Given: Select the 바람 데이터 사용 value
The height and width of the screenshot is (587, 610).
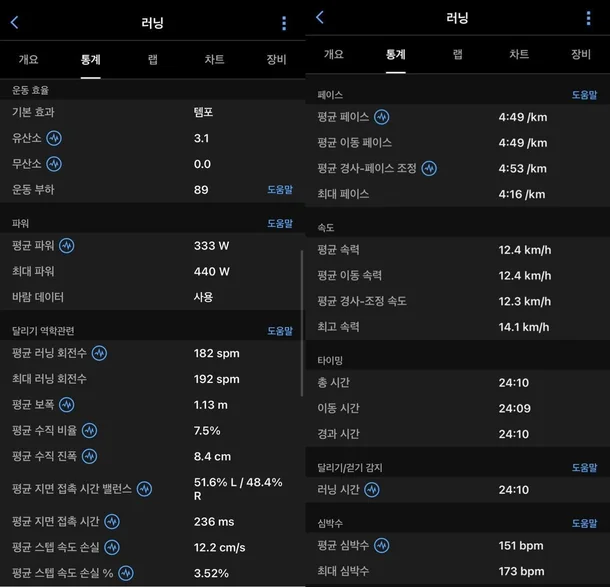Looking at the screenshot, I should tap(203, 297).
